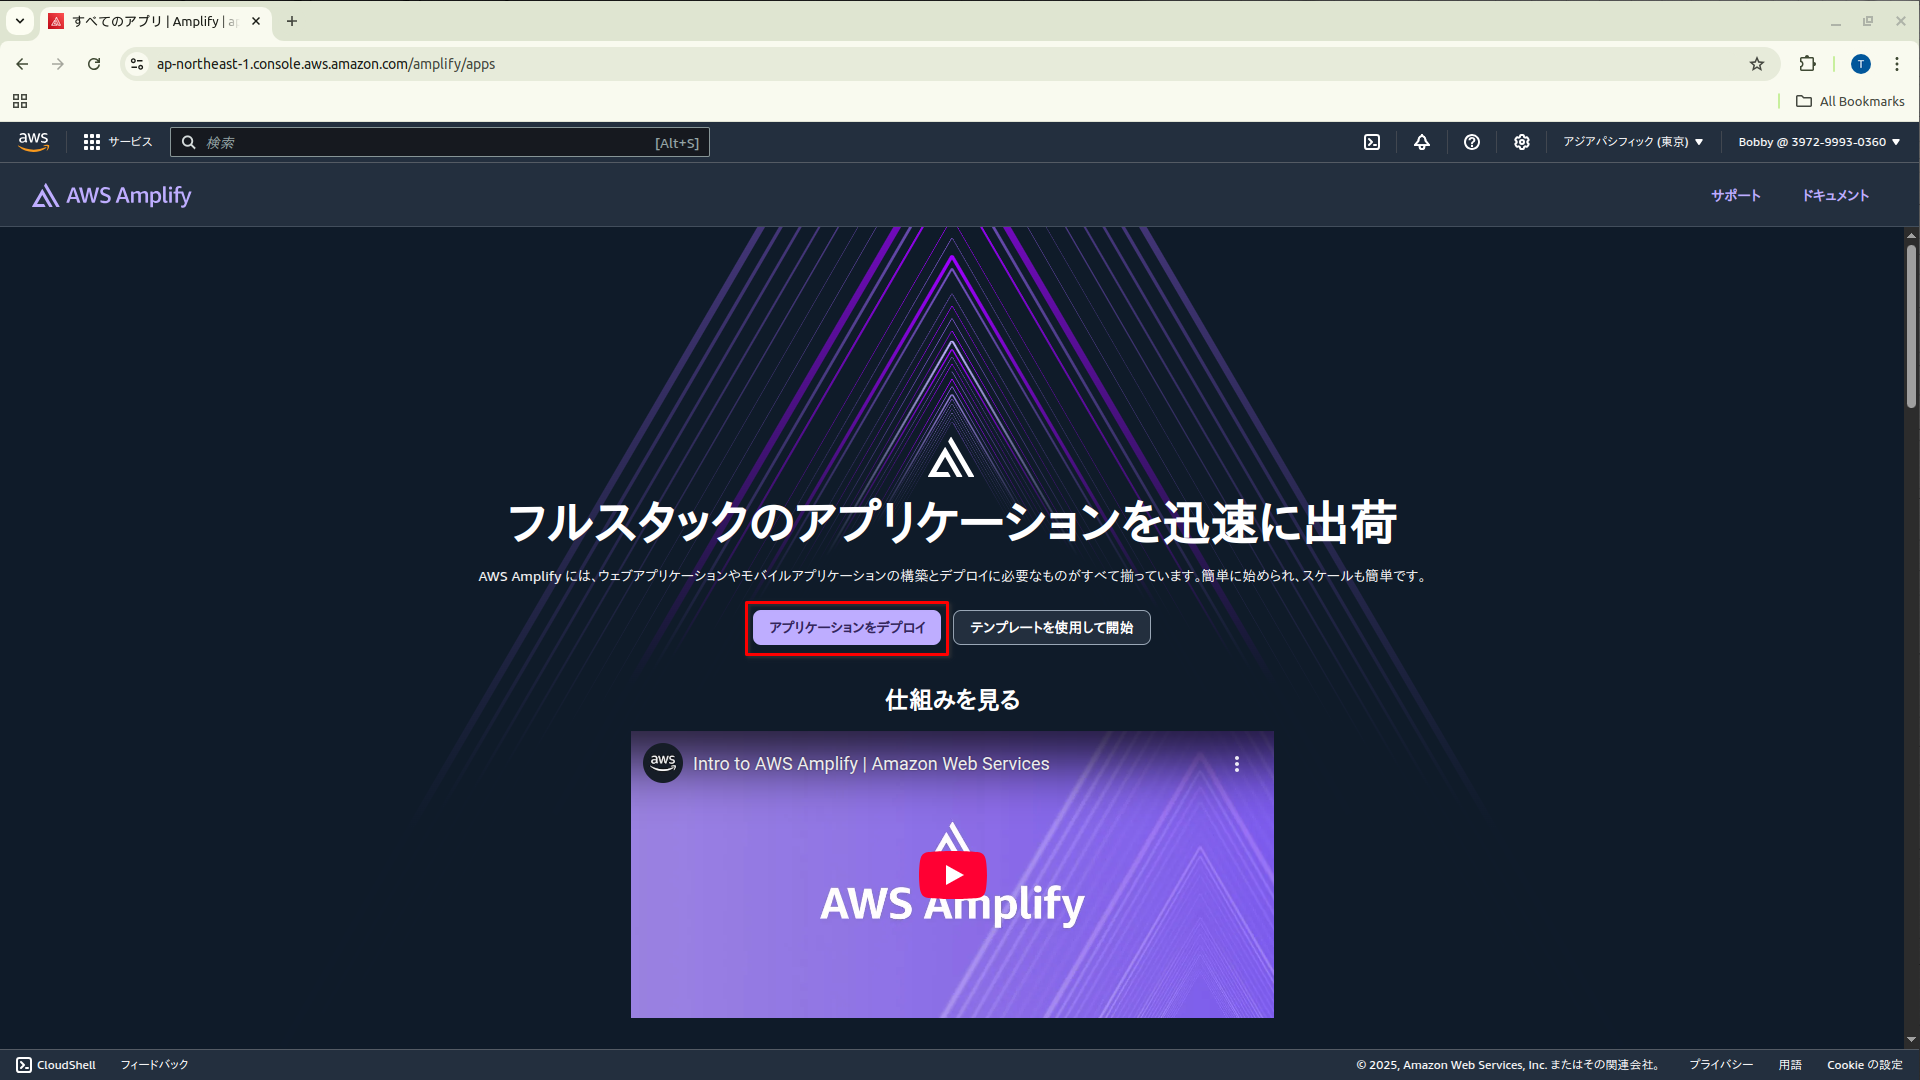The image size is (1920, 1080).
Task: Expand the アジアパシフィック (東京) region dropdown
Action: (1633, 142)
